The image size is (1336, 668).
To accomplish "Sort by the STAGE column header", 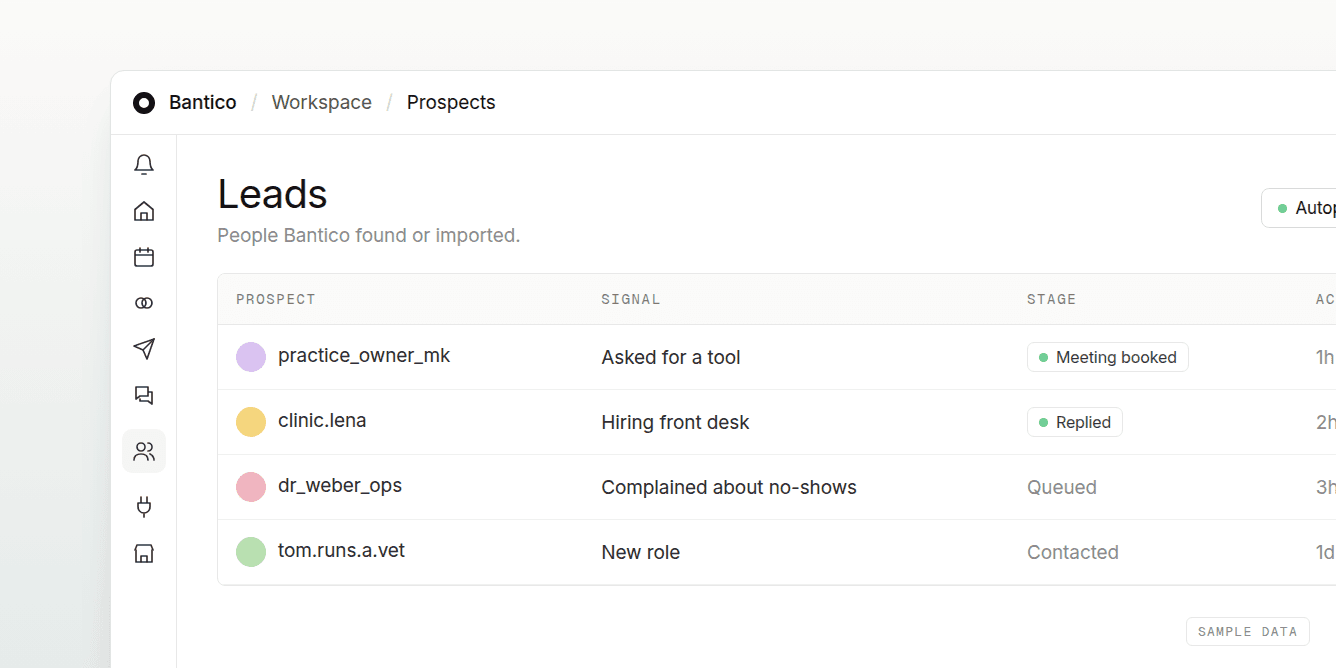I will click(x=1052, y=299).
